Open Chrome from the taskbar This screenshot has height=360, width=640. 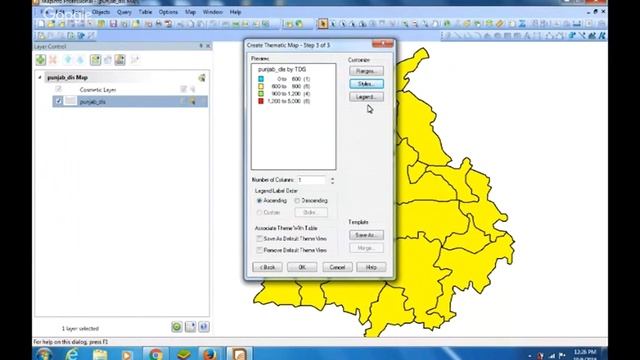[x=156, y=354]
